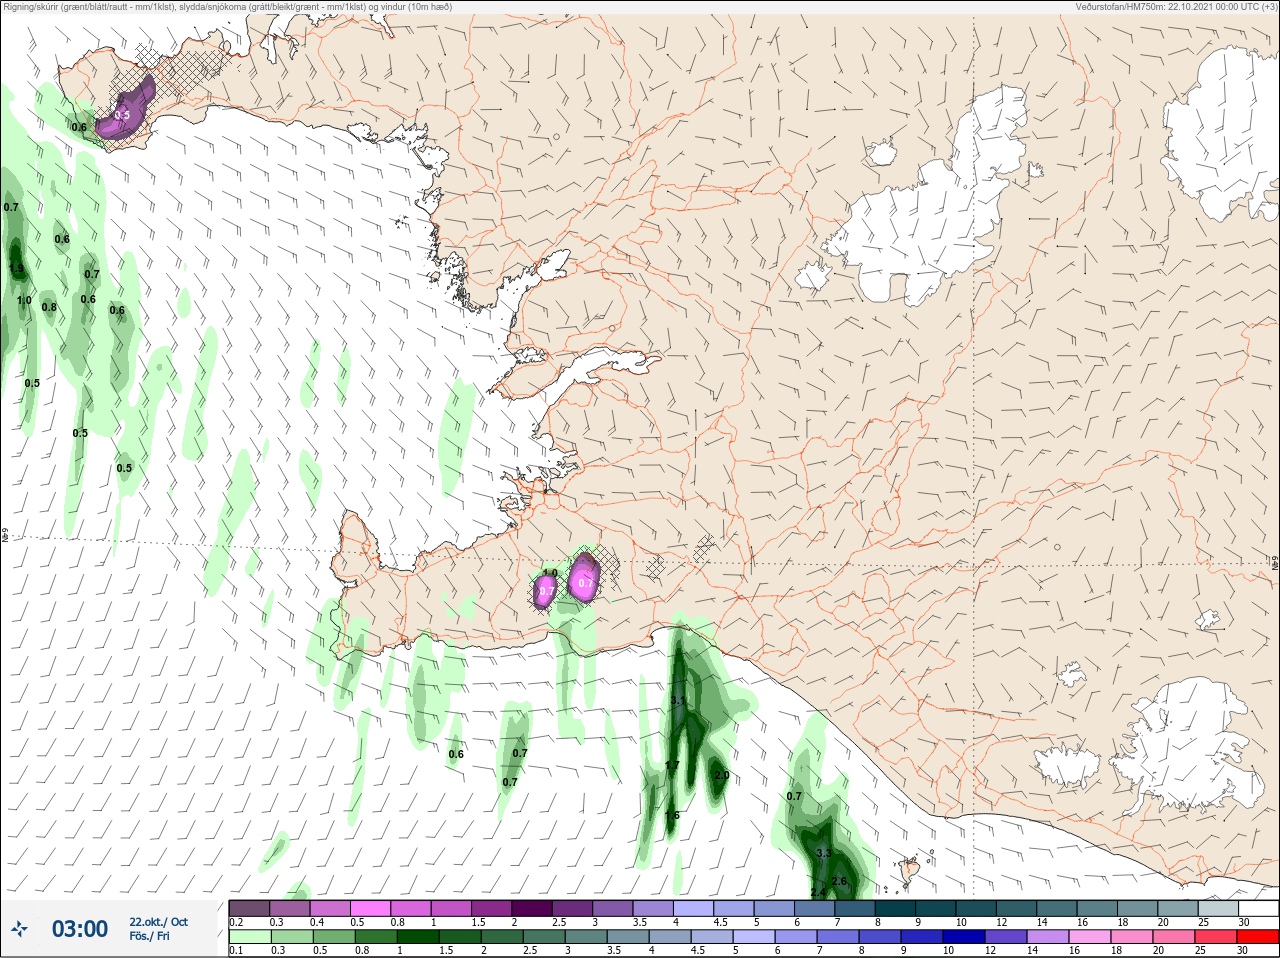Click the 64N latitude label on the left edge
The width and height of the screenshot is (1280, 958).
click(x=5, y=536)
